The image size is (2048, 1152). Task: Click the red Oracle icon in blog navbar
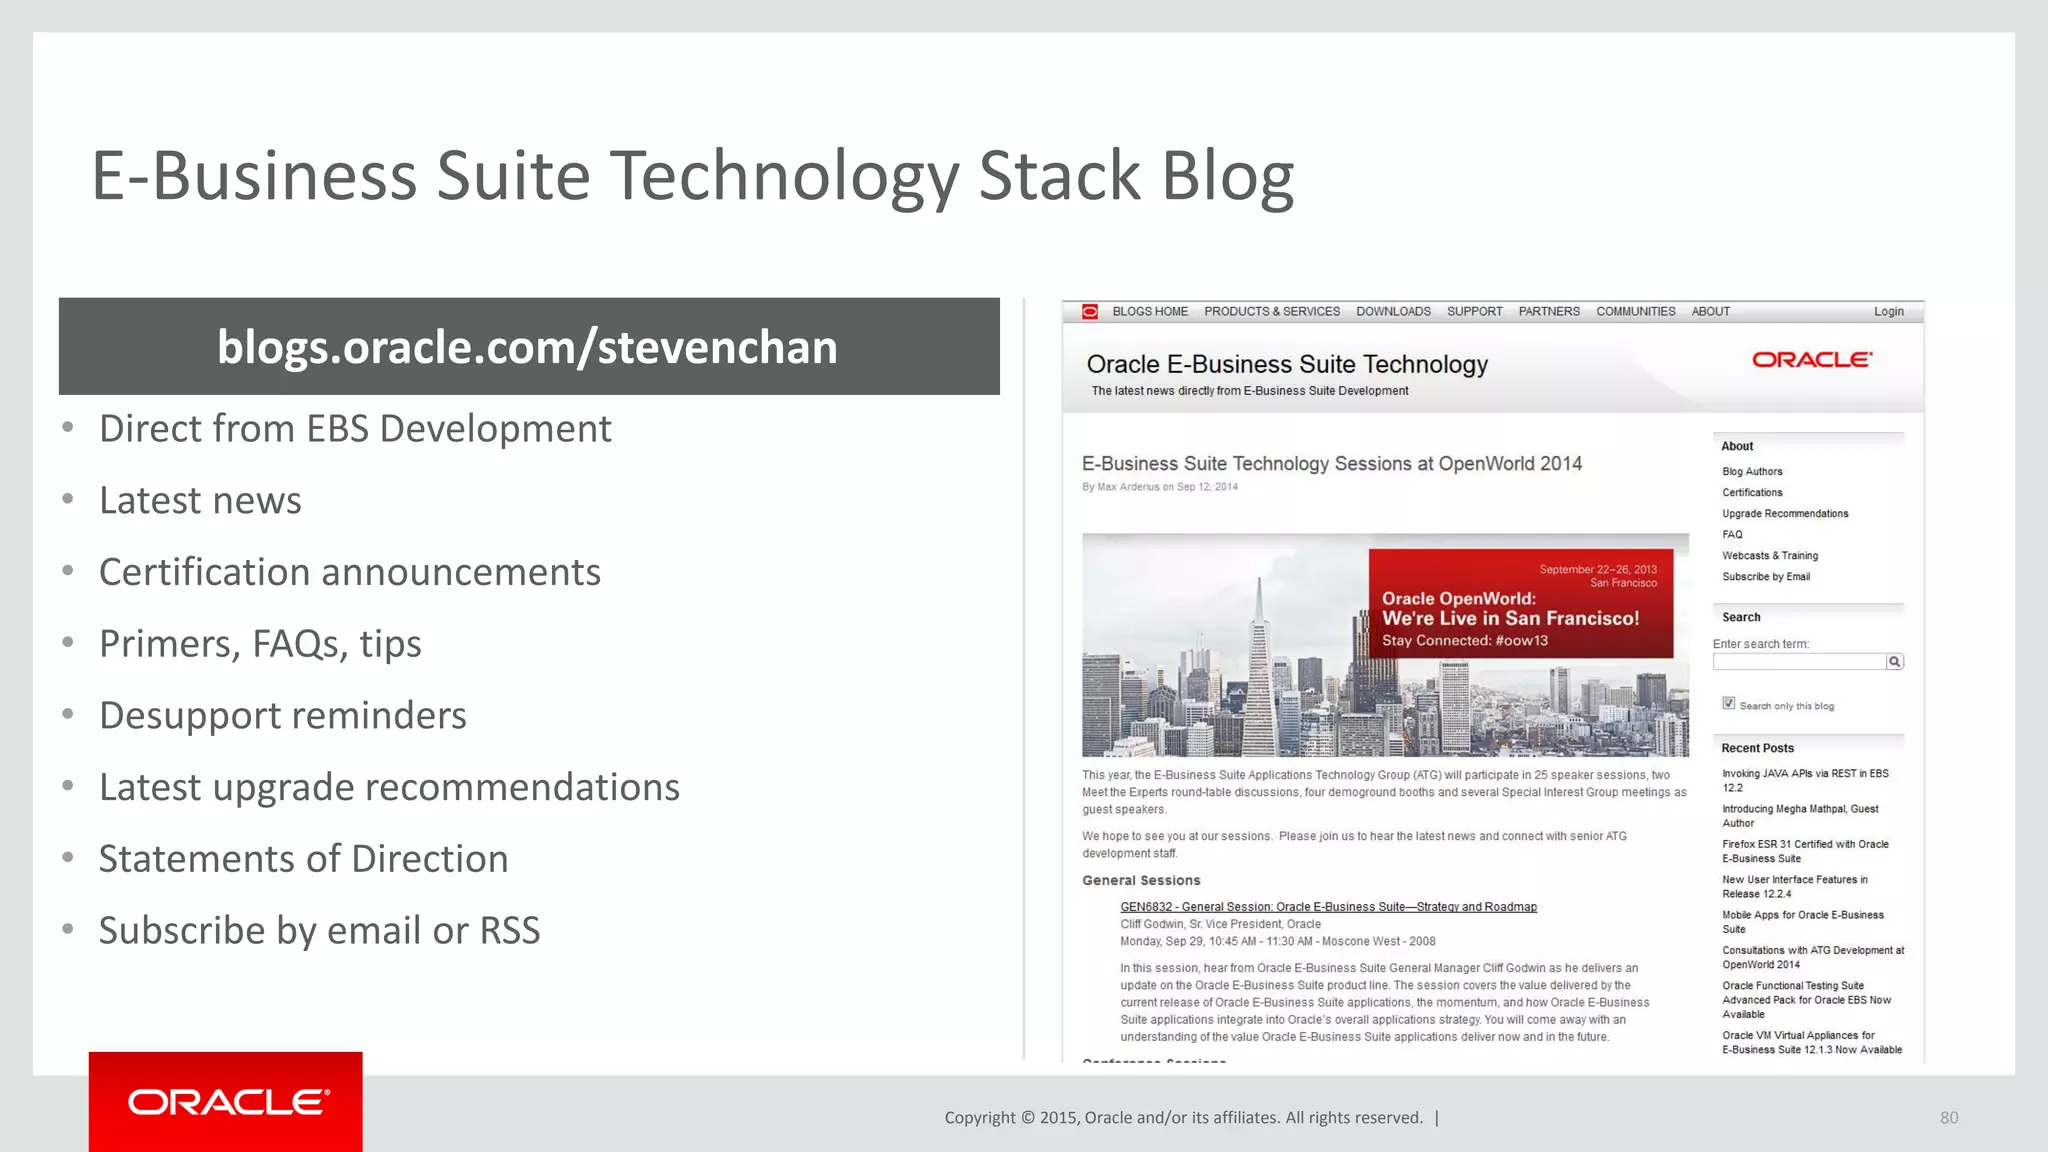1090,312
